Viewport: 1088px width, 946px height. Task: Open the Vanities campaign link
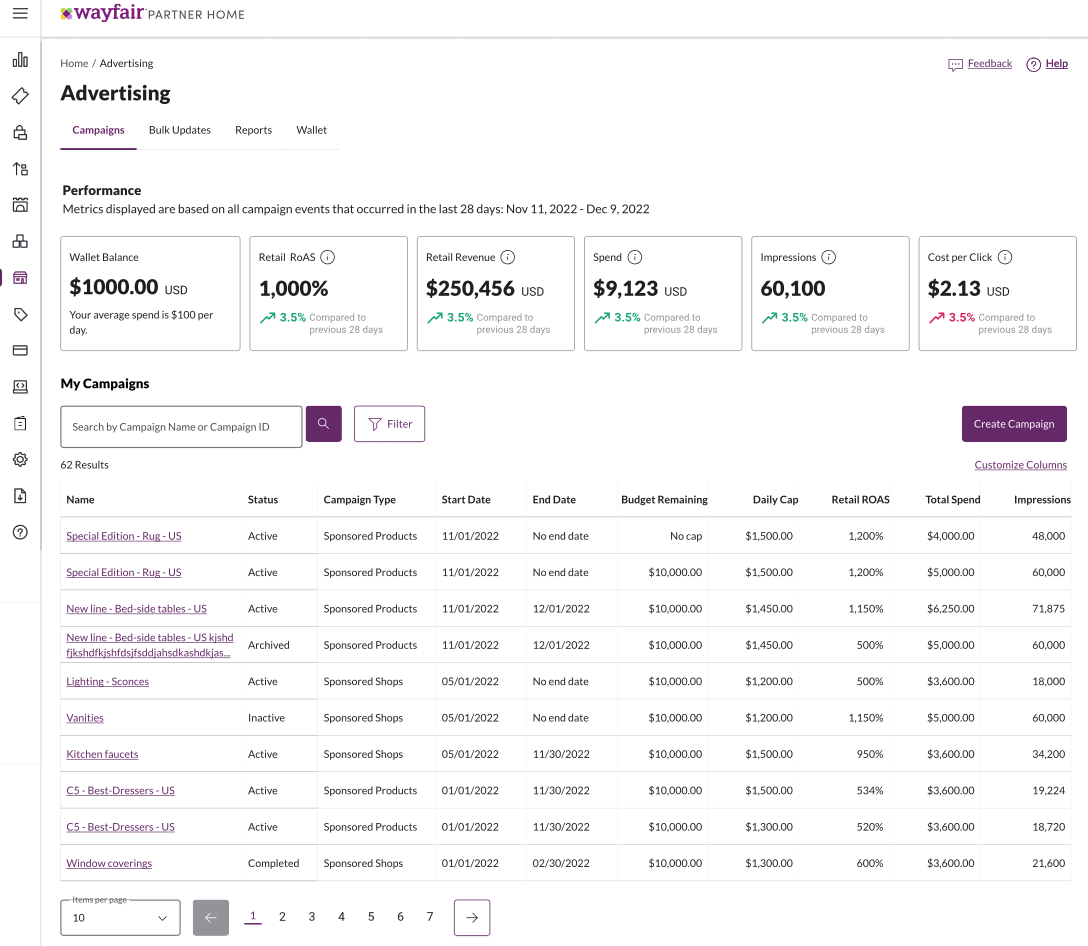coord(85,718)
